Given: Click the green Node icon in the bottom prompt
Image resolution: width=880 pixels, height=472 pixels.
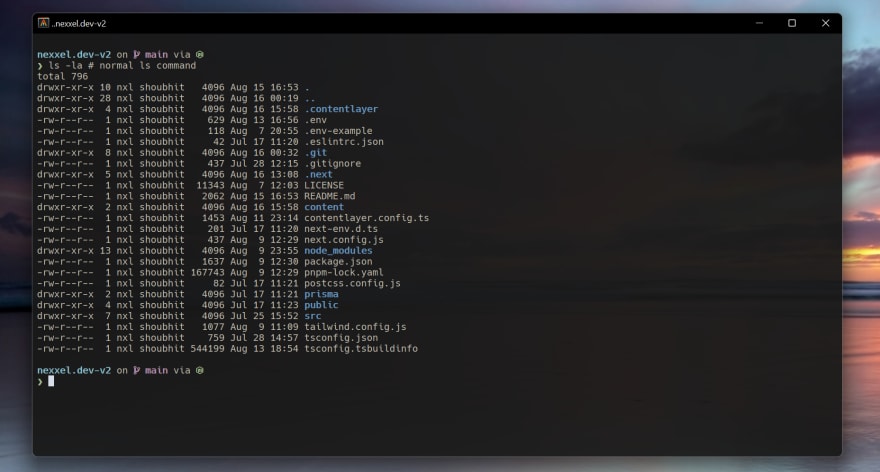Looking at the screenshot, I should [200, 370].
